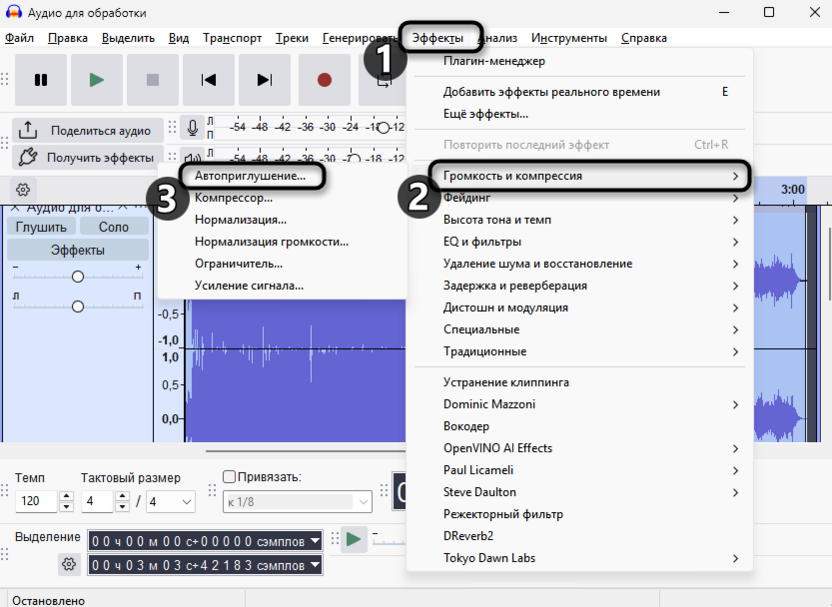The width and height of the screenshot is (832, 607).
Task: Open timeline settings gear above the track panel
Action: (x=23, y=189)
